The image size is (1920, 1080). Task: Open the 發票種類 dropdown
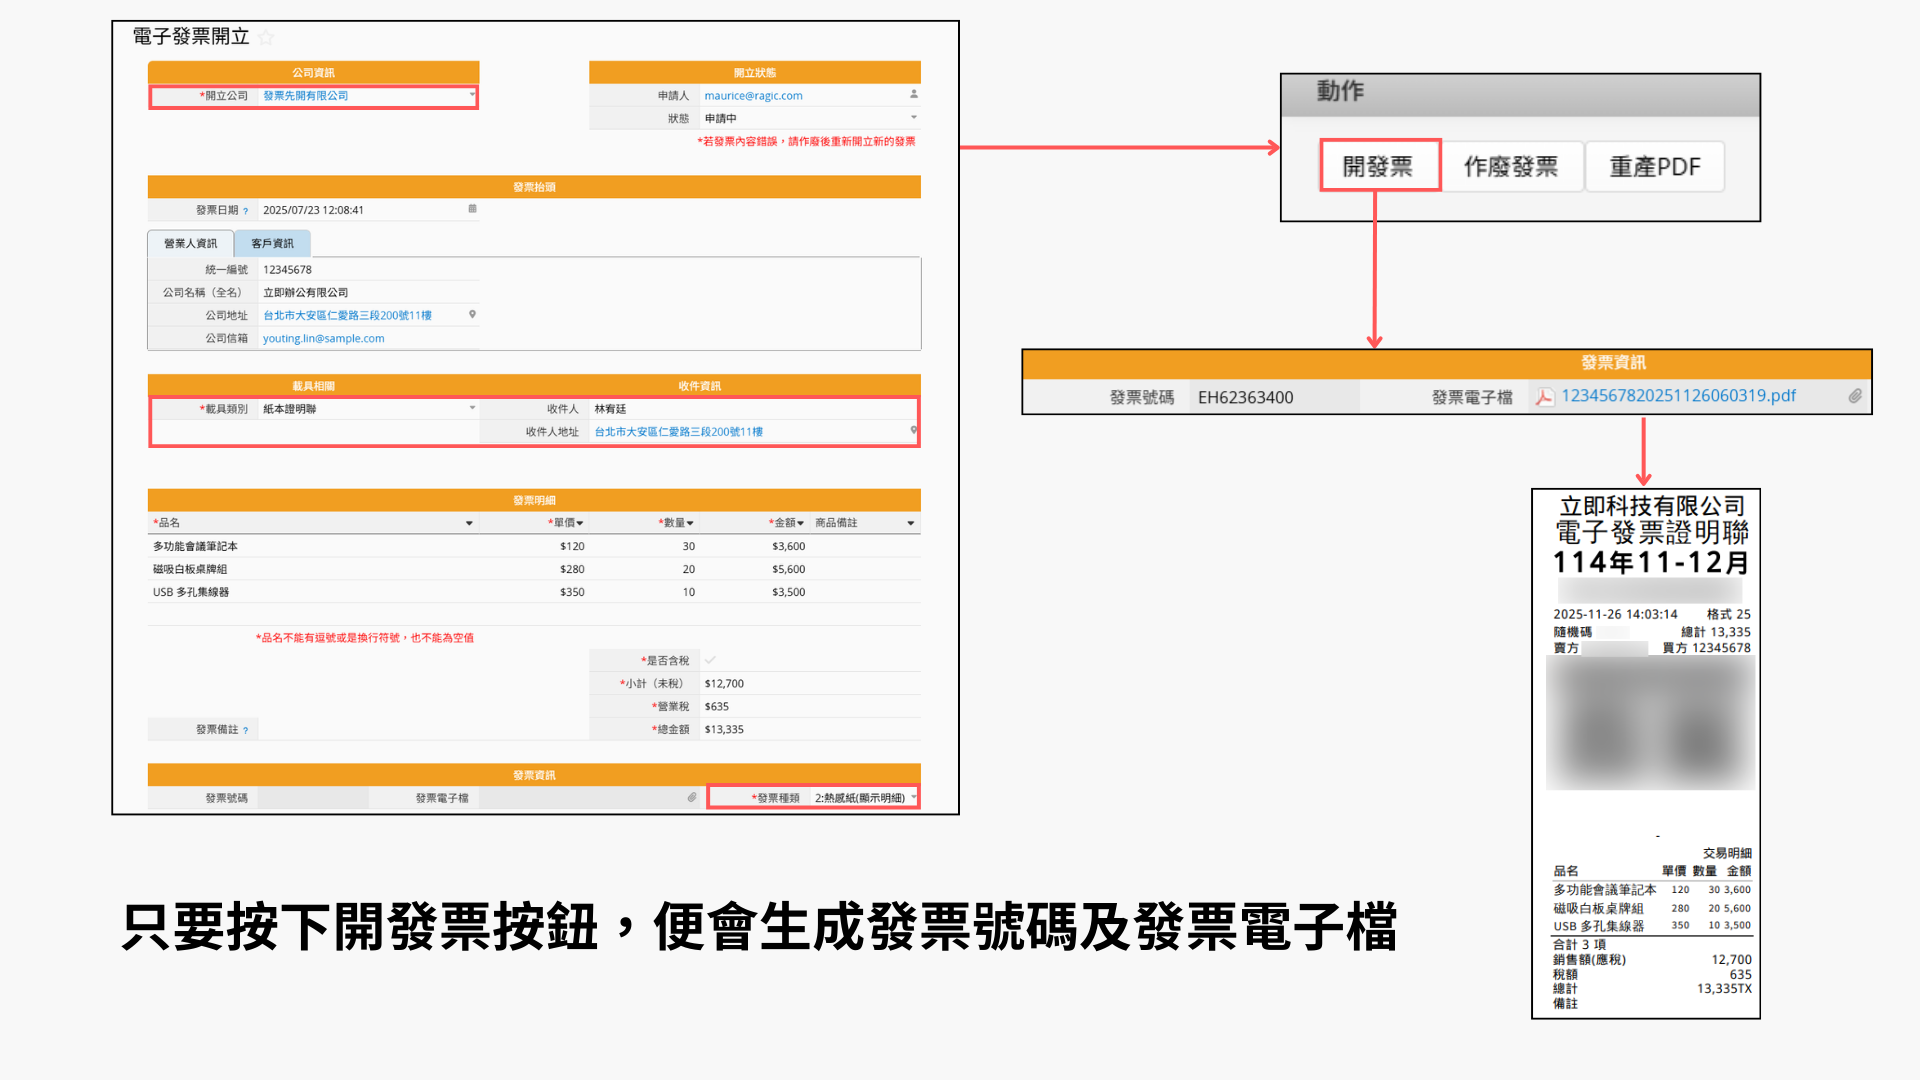pyautogui.click(x=913, y=797)
